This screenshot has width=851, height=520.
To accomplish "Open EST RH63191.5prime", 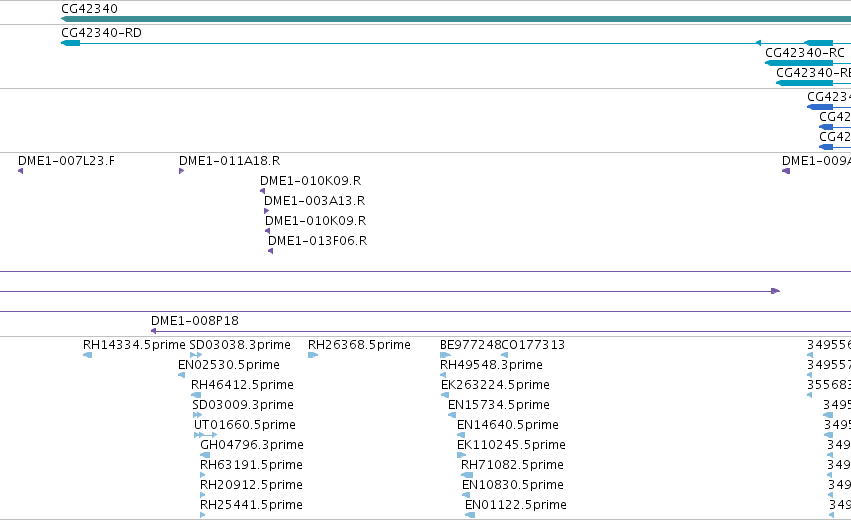I will coord(251,465).
